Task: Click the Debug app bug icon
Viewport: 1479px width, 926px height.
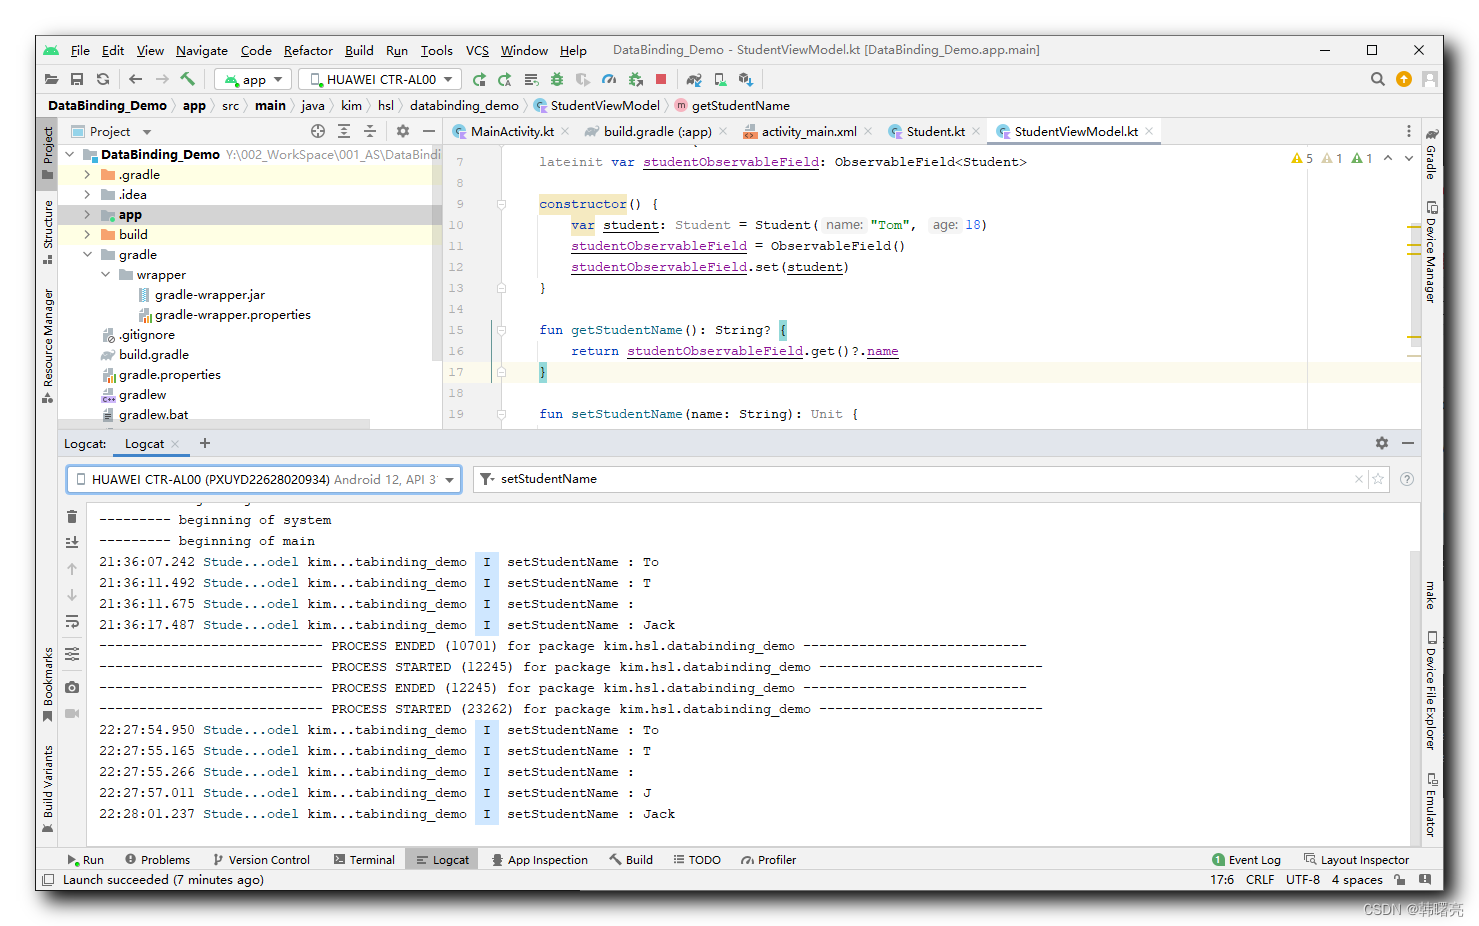Action: pos(557,79)
